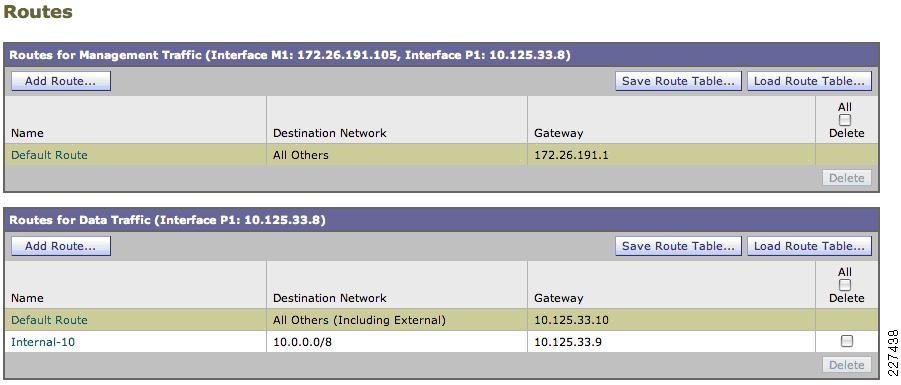The height and width of the screenshot is (385, 901).
Task: Click the Delete button under Management routes
Action: point(846,178)
